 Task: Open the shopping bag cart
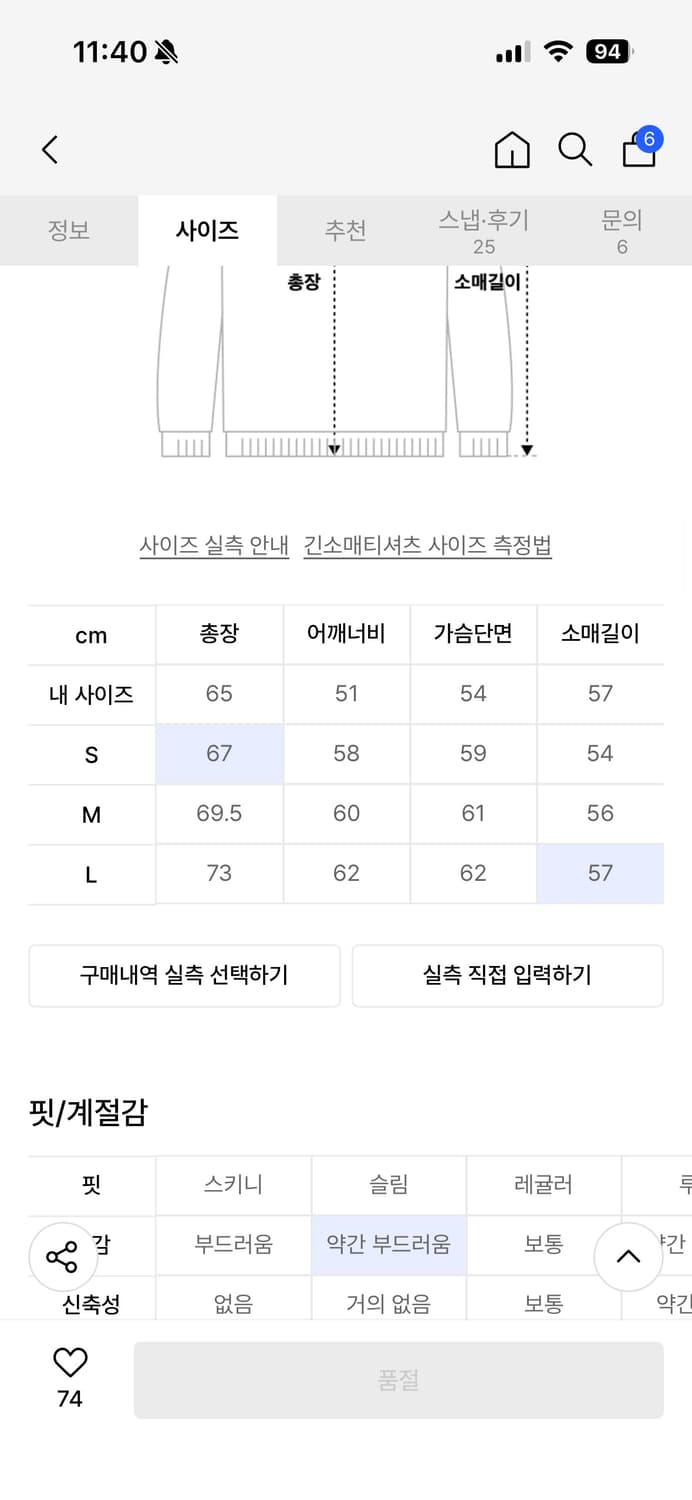pos(639,150)
